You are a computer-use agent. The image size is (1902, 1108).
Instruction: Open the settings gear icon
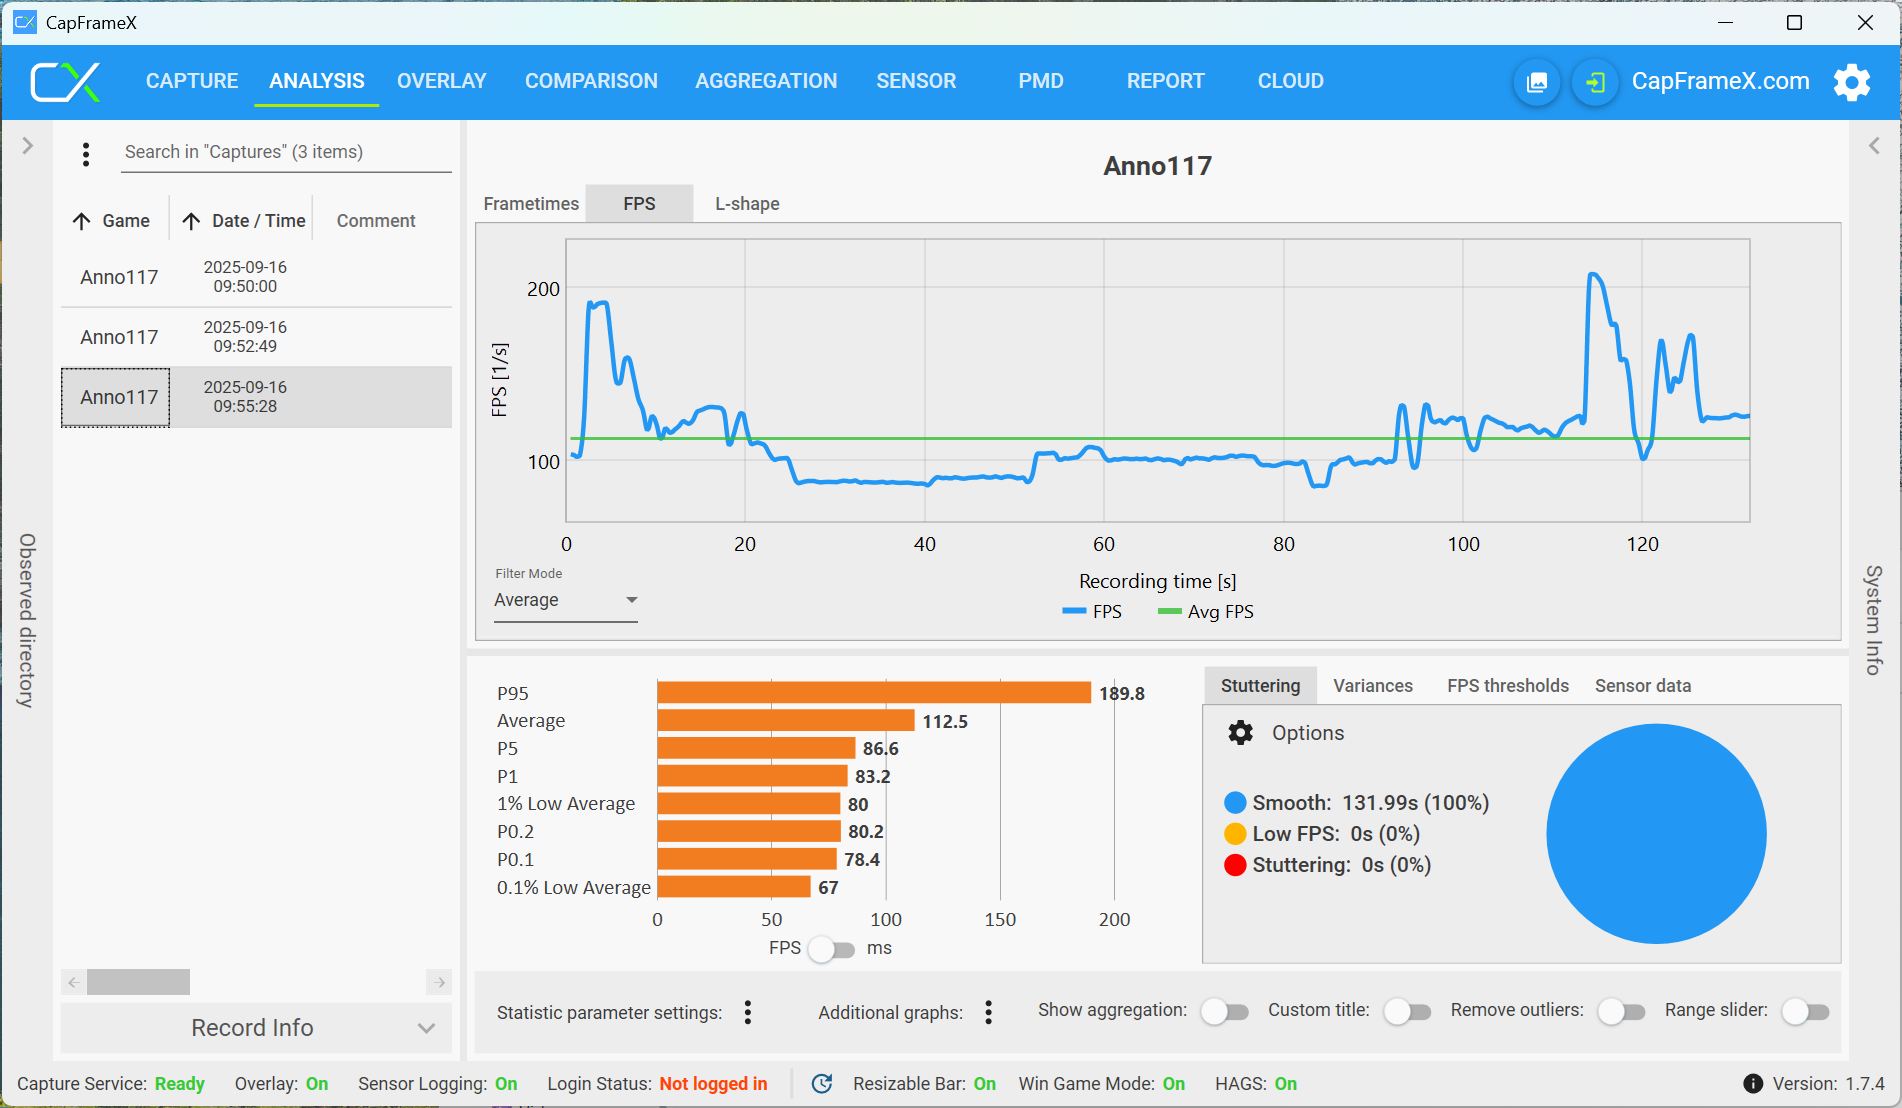click(1852, 82)
